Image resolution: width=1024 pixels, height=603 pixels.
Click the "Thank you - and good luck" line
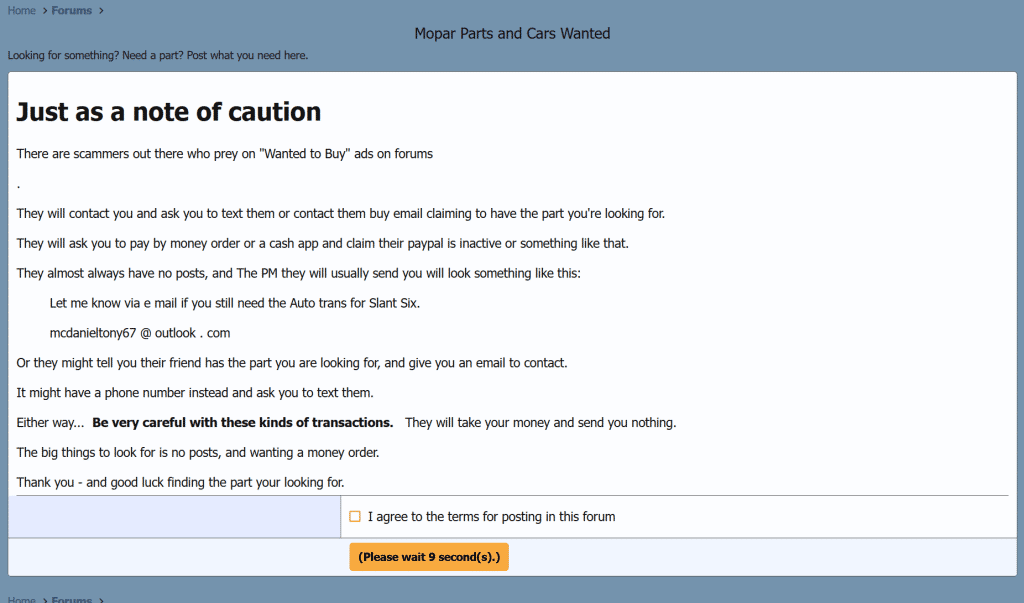[180, 483]
